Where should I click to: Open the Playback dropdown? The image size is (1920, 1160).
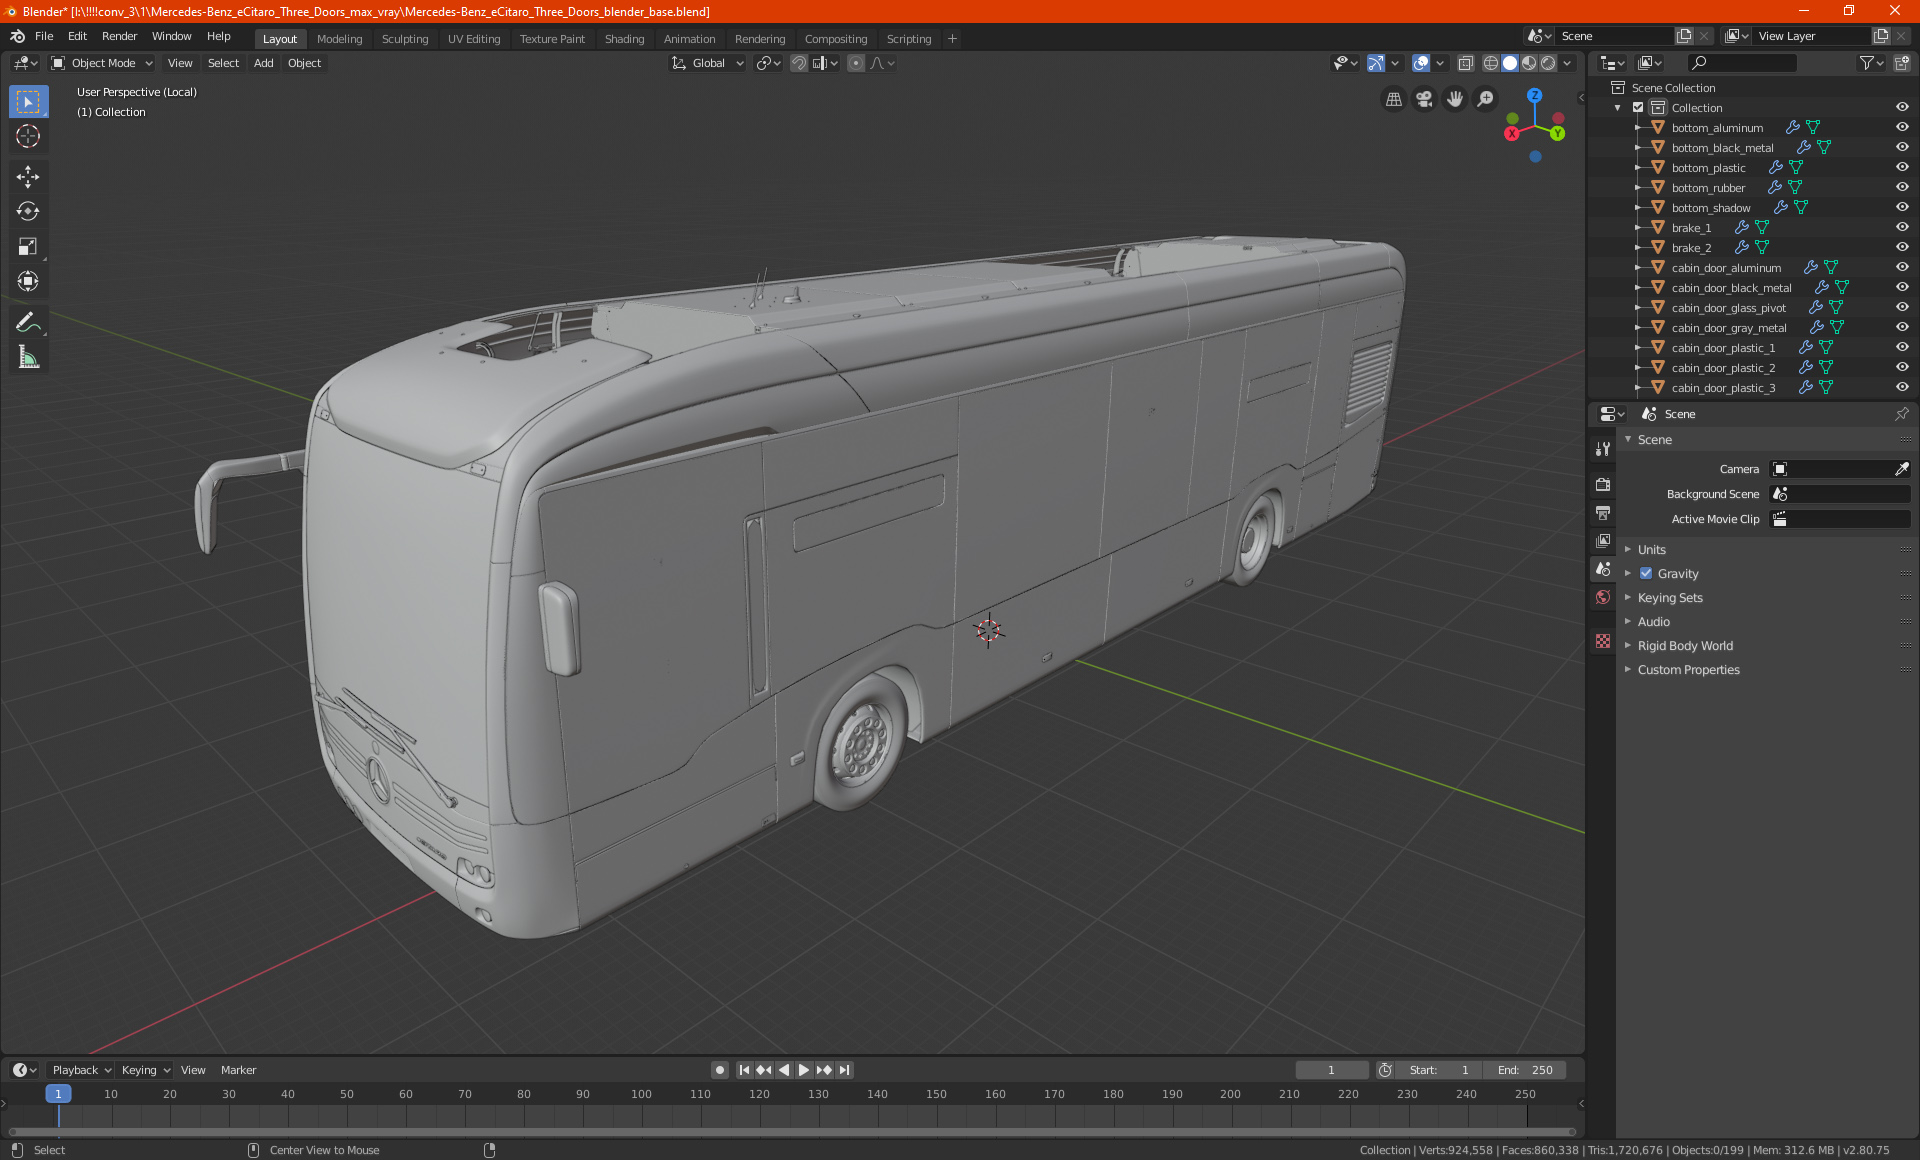coord(81,1070)
